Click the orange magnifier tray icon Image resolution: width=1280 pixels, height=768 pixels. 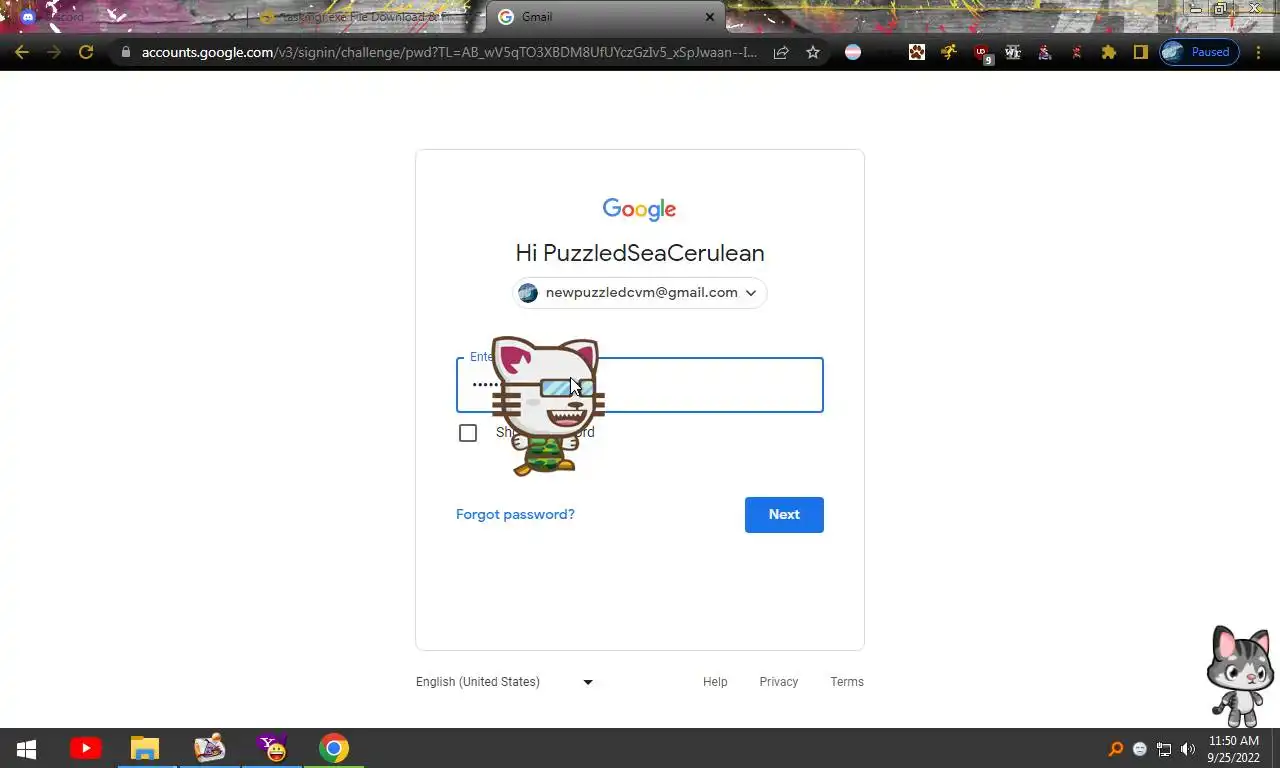tap(1116, 749)
